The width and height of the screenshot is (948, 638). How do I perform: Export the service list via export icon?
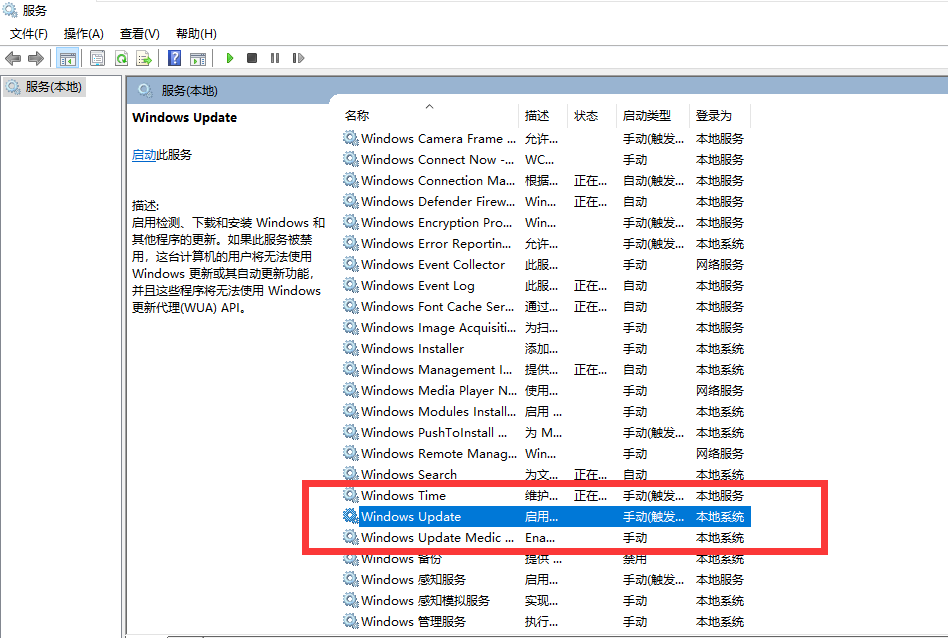pos(144,57)
